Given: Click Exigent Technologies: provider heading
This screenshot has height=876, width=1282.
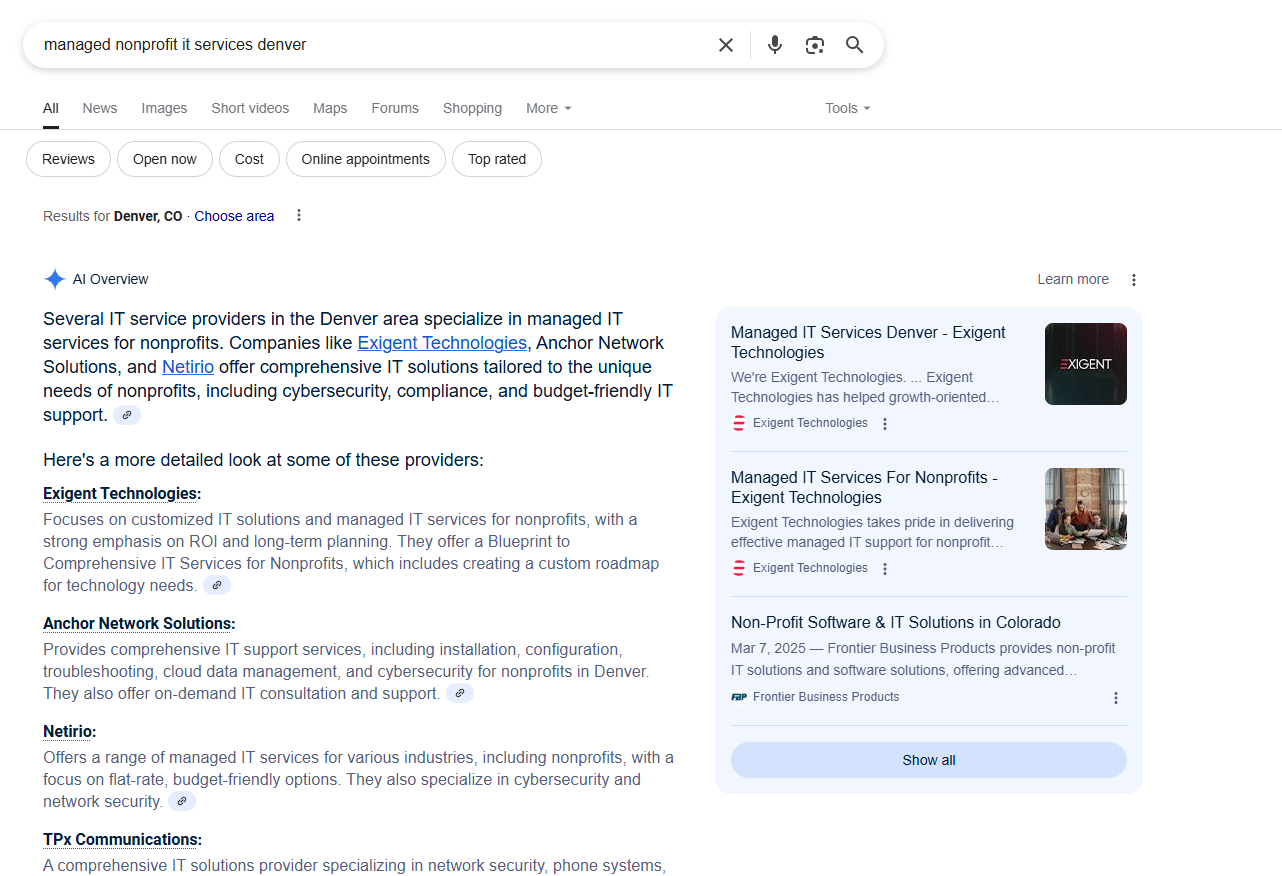Looking at the screenshot, I should (122, 493).
